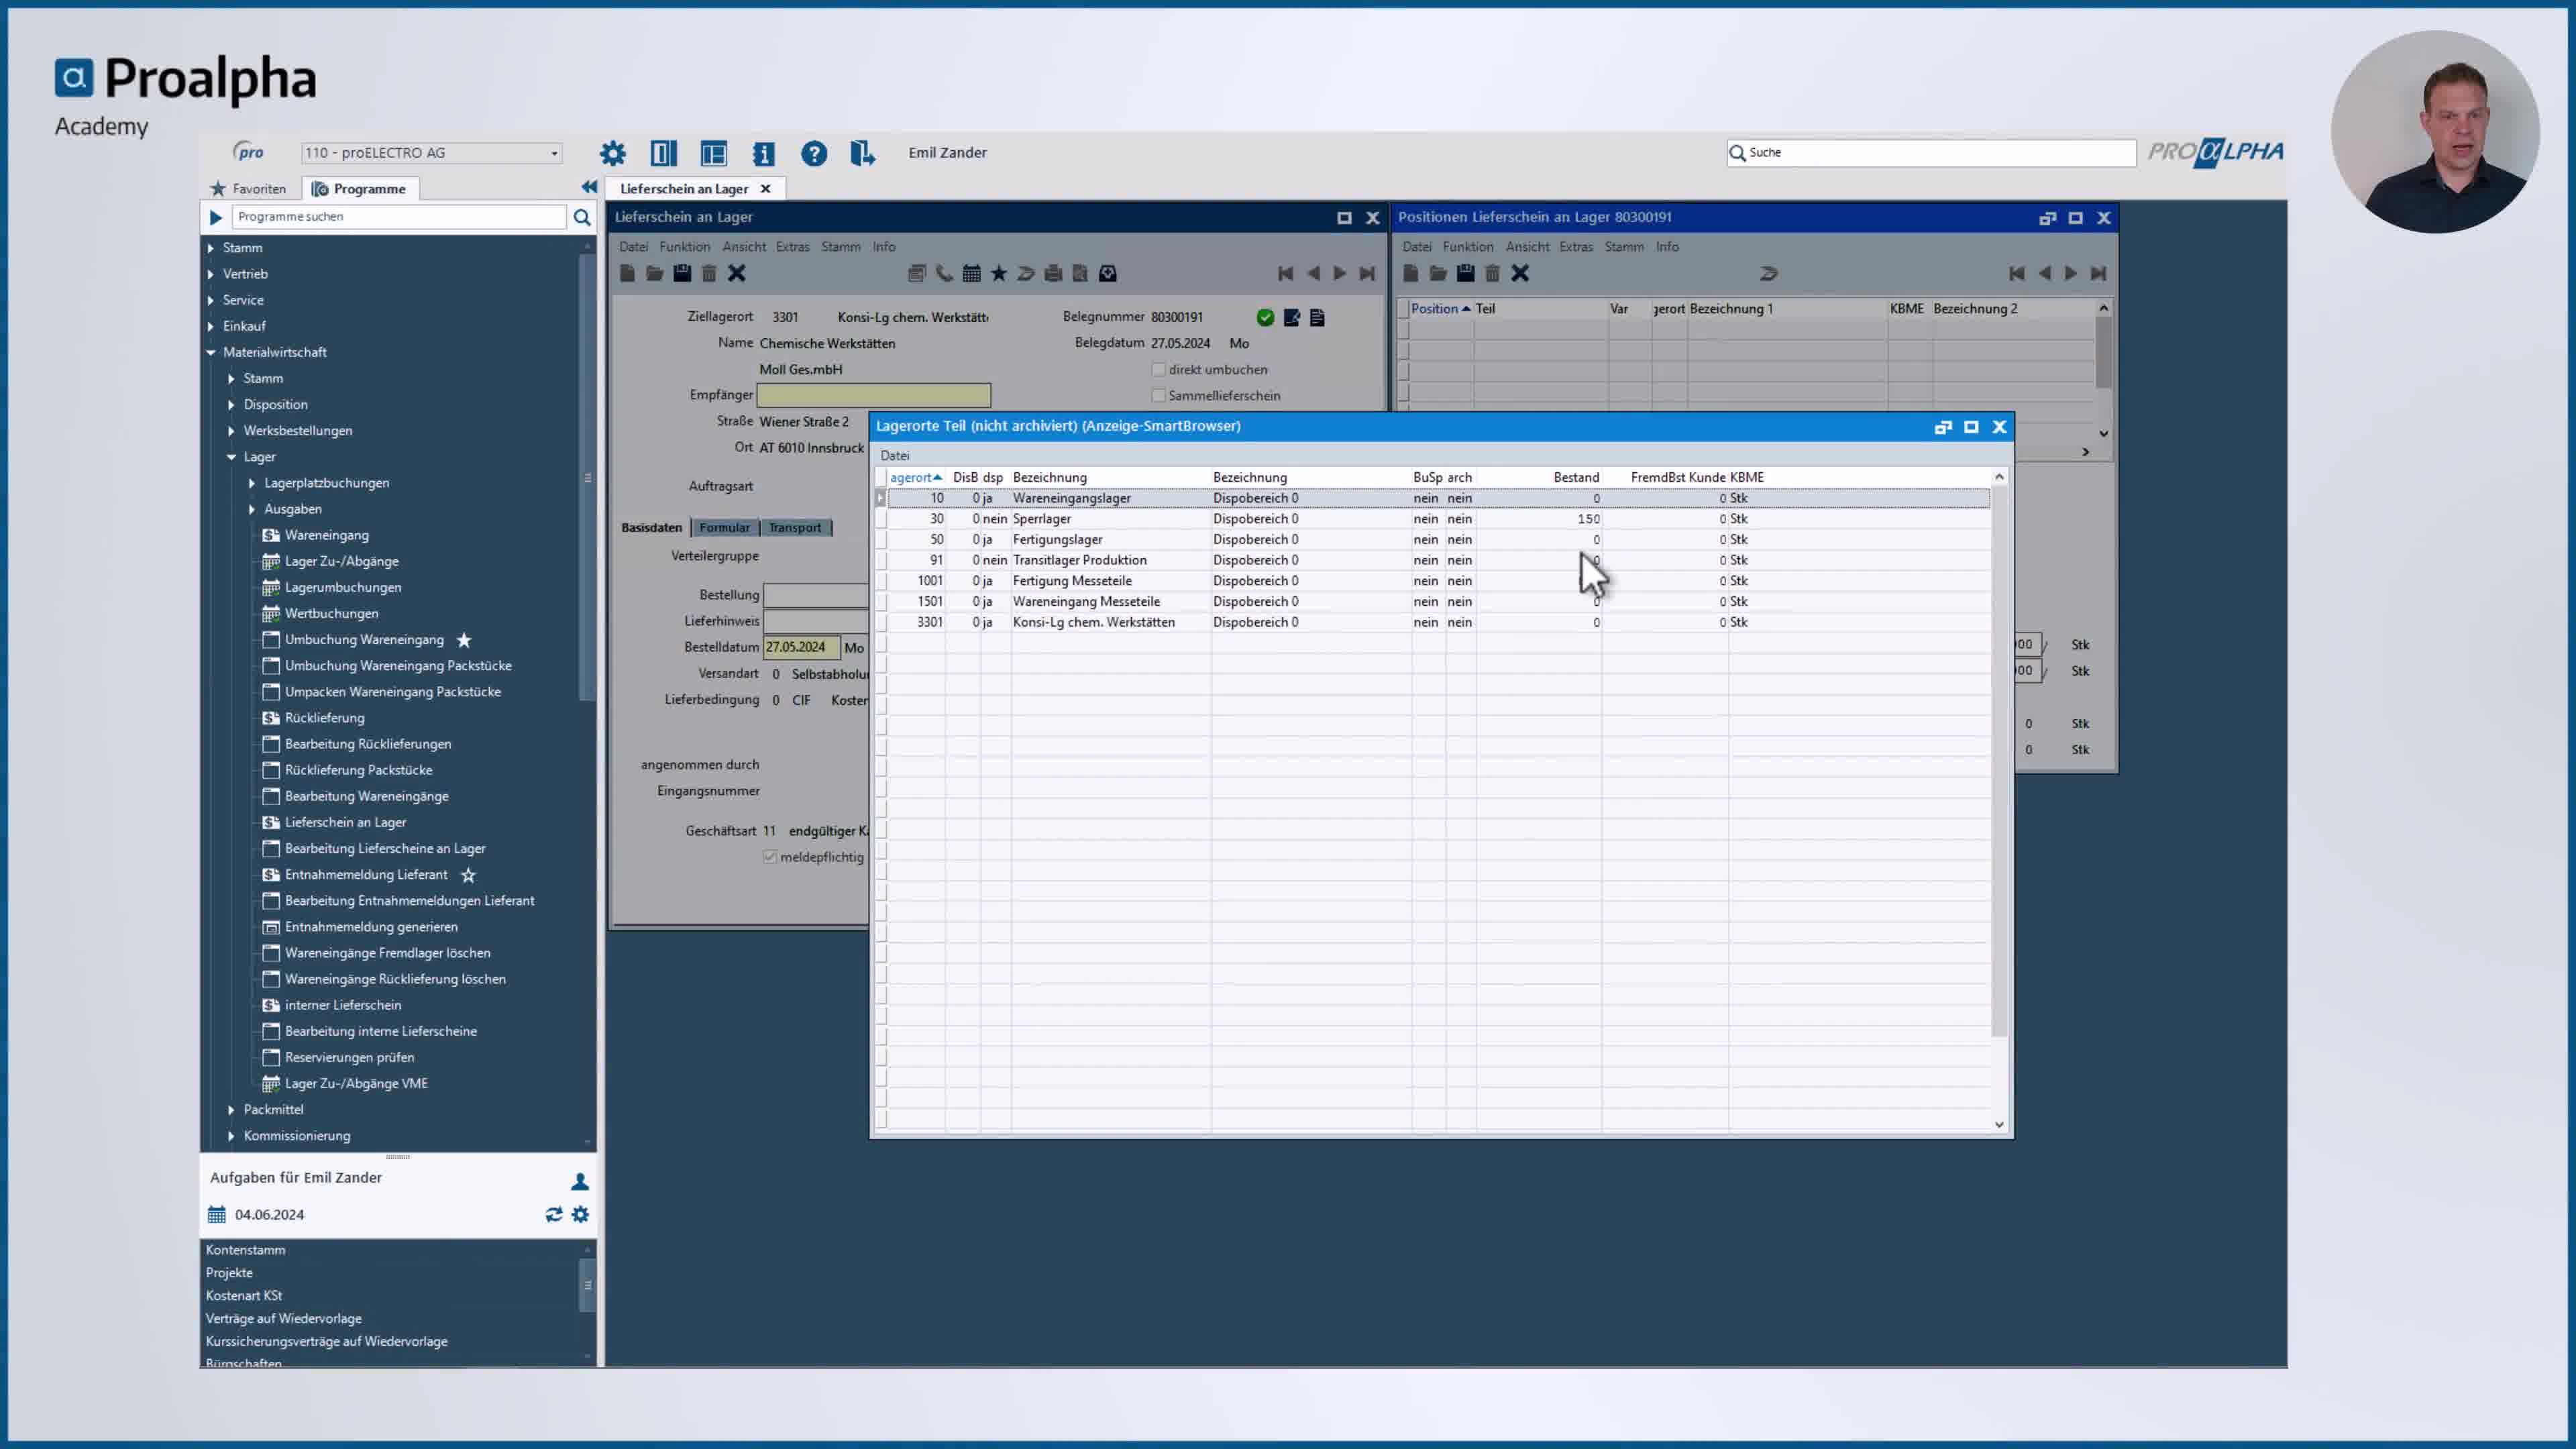Click the Programme suchen input field
This screenshot has height=1449, width=2576.
[x=399, y=217]
